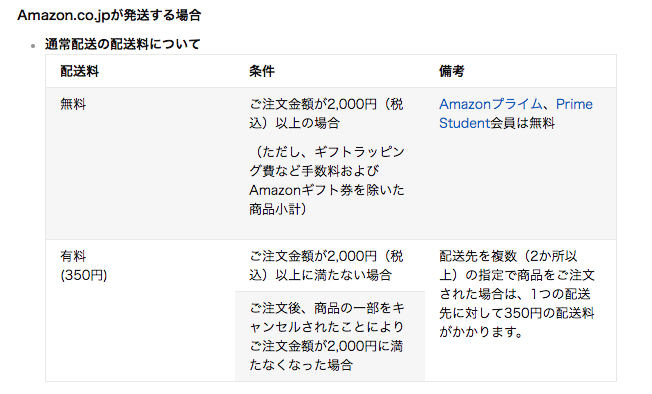Click the bullet marker before 通常配送
The width and height of the screenshot is (652, 394).
pyautogui.click(x=33, y=46)
